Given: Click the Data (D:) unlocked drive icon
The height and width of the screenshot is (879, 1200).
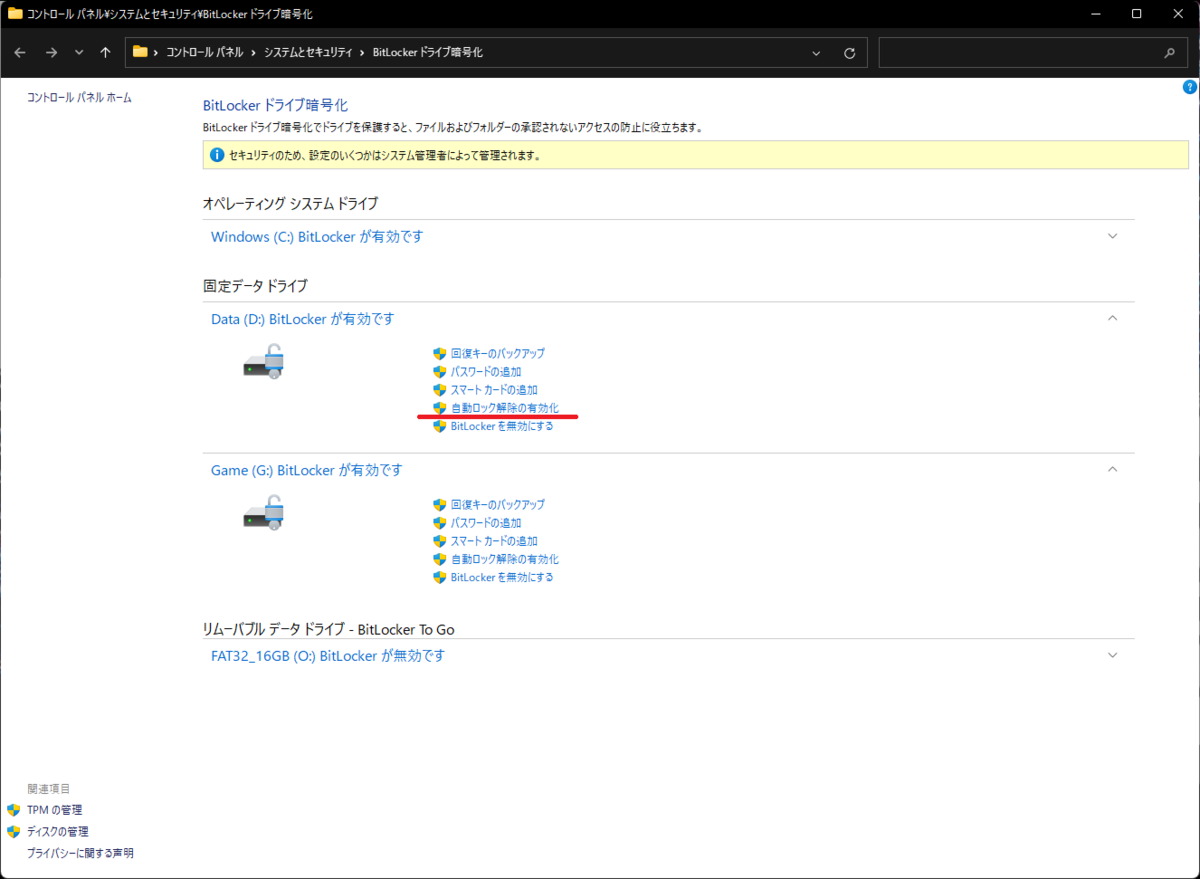Looking at the screenshot, I should [265, 361].
